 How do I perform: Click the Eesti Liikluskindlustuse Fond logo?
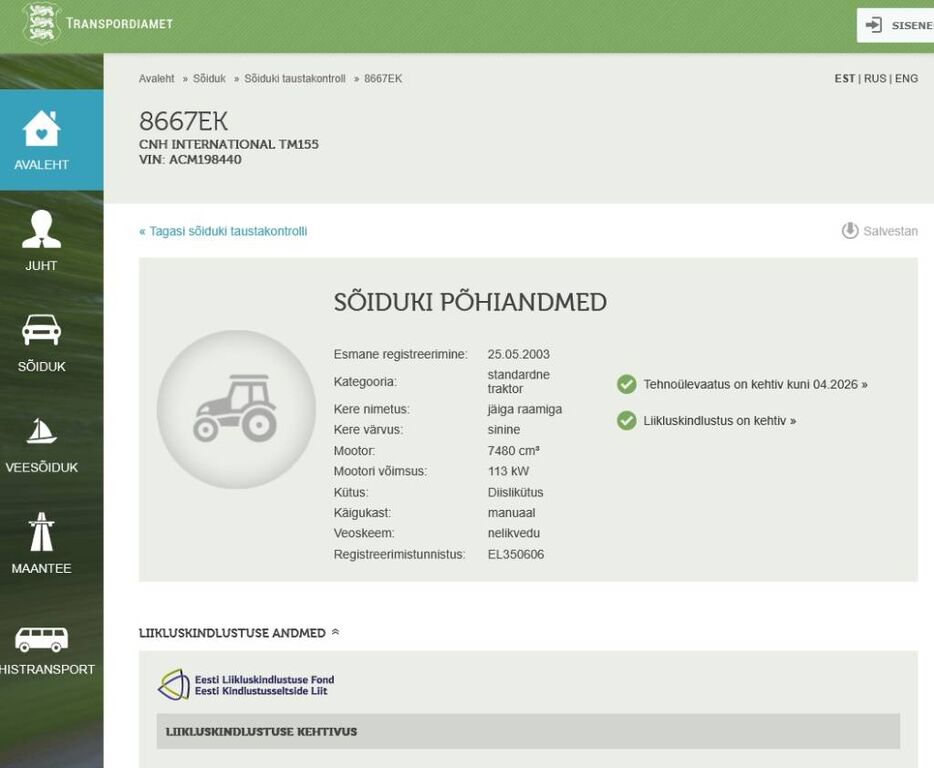pos(246,685)
